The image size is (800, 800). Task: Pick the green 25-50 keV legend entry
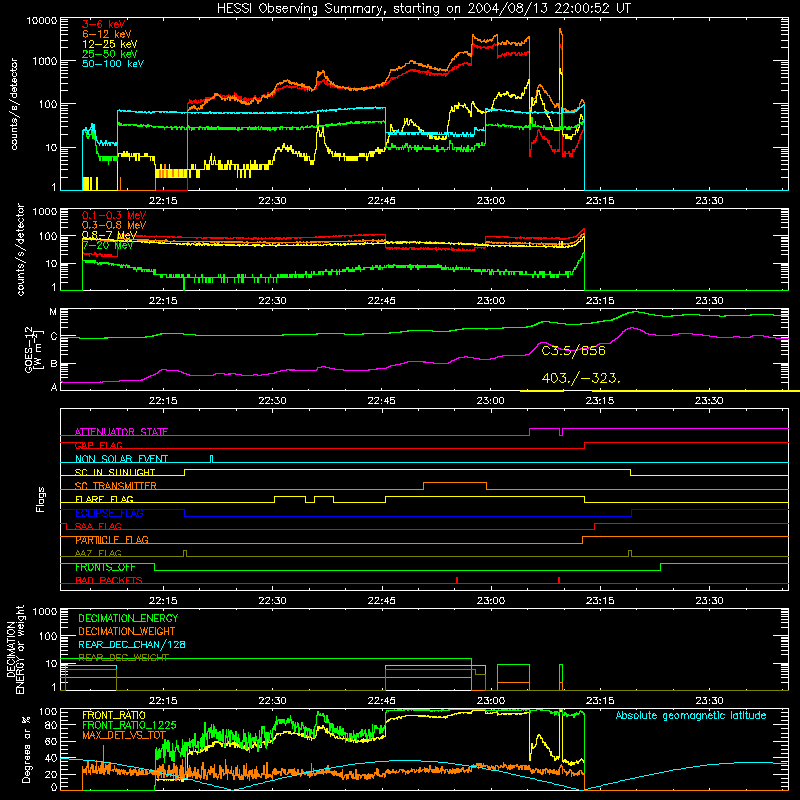pyautogui.click(x=110, y=54)
